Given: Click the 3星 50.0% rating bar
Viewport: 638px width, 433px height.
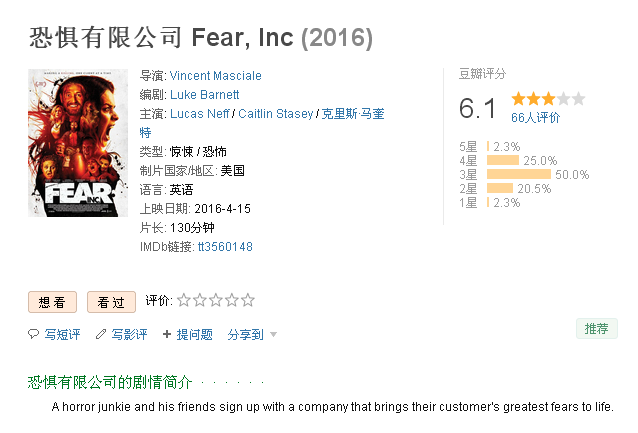Looking at the screenshot, I should 519,174.
